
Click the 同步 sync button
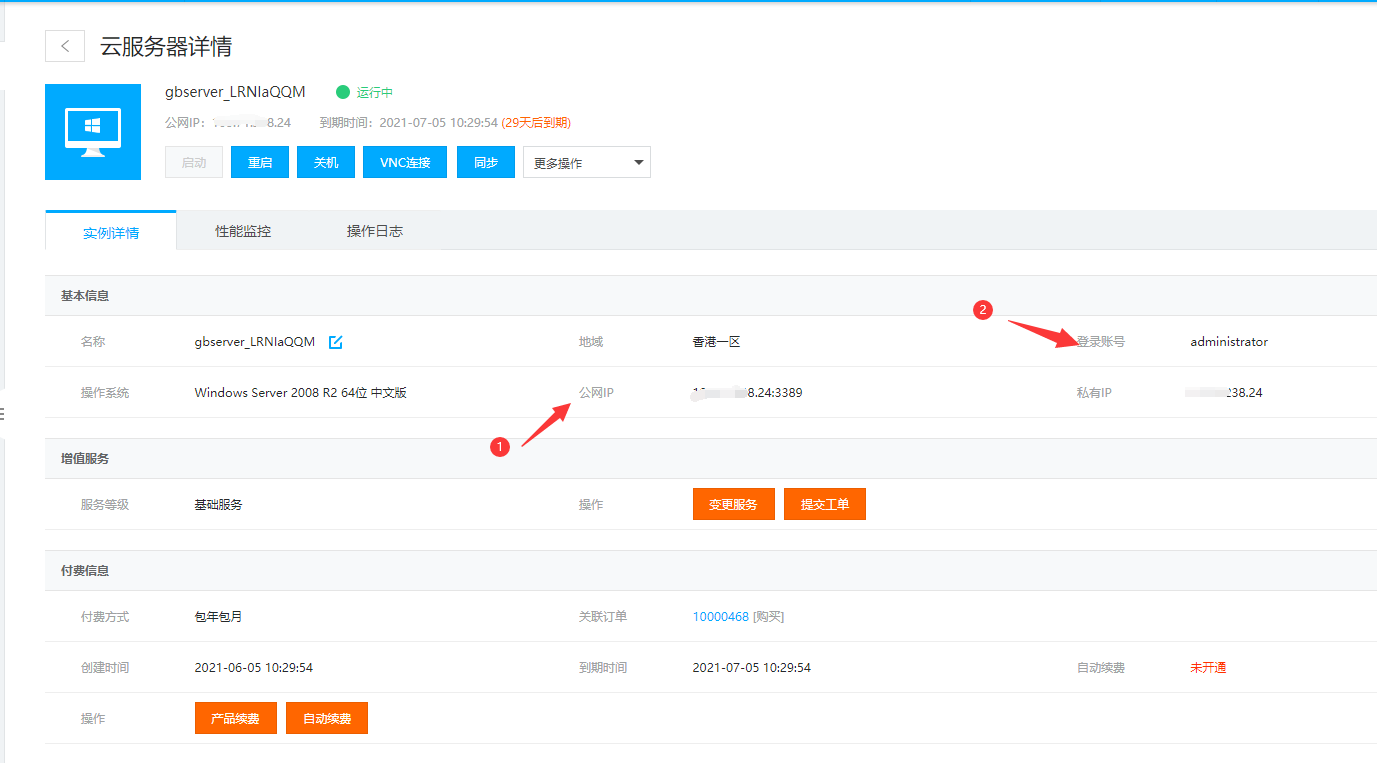pos(486,162)
